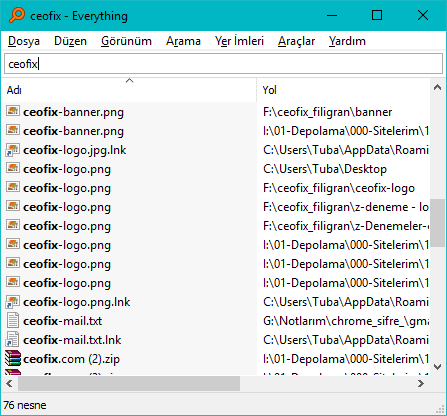The height and width of the screenshot is (416, 447).
Task: Select the image icon of ceofix-logo.png on Desktop
Action: (x=13, y=168)
